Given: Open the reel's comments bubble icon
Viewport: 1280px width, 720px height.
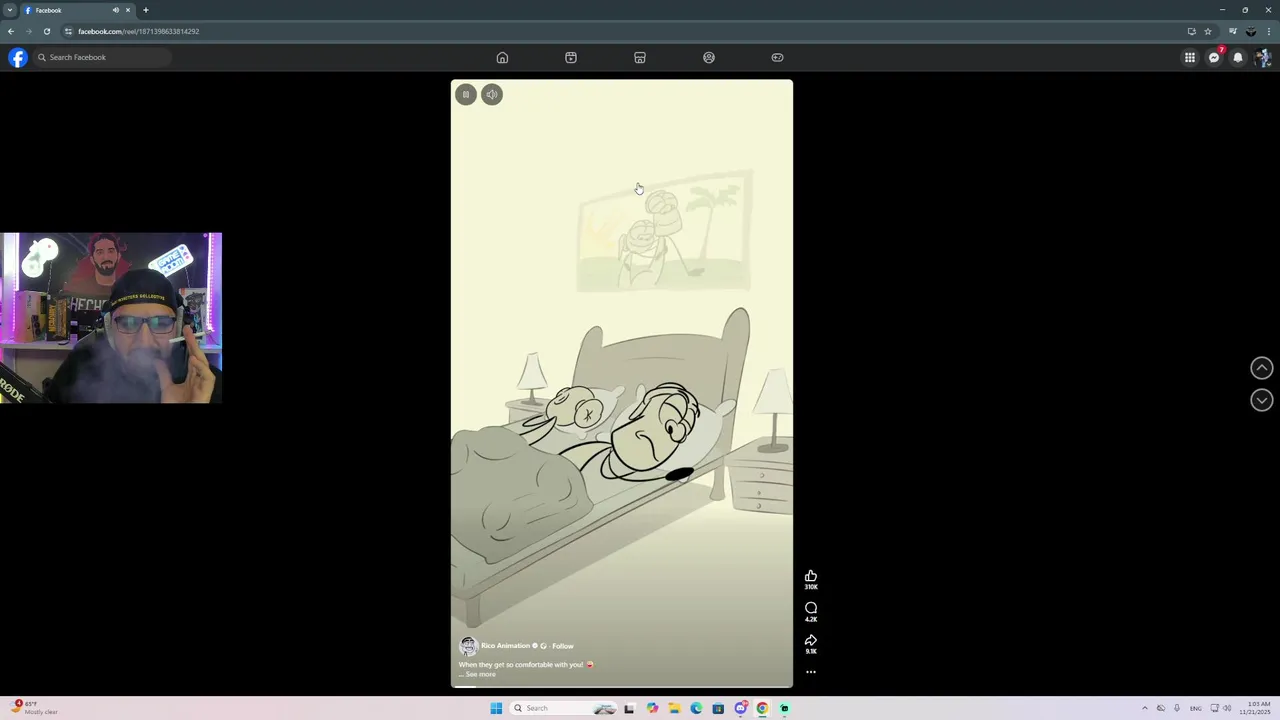Looking at the screenshot, I should click(x=811, y=608).
